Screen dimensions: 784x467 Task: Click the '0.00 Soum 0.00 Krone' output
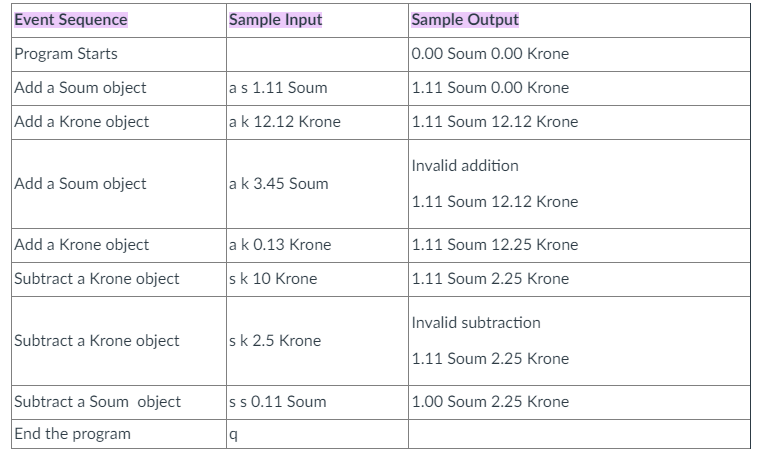[x=490, y=53]
